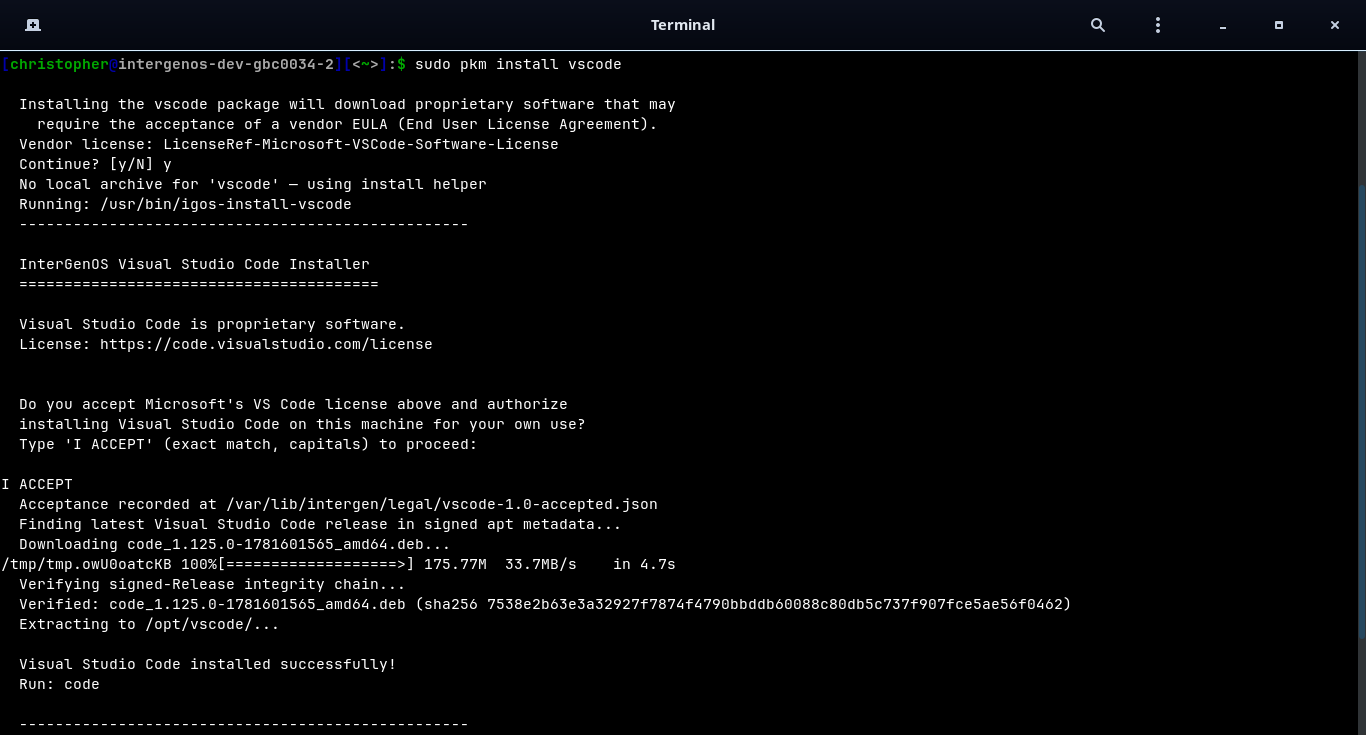
Task: Click the "installing Visual Studio Code on this machine" line
Action: 302,424
